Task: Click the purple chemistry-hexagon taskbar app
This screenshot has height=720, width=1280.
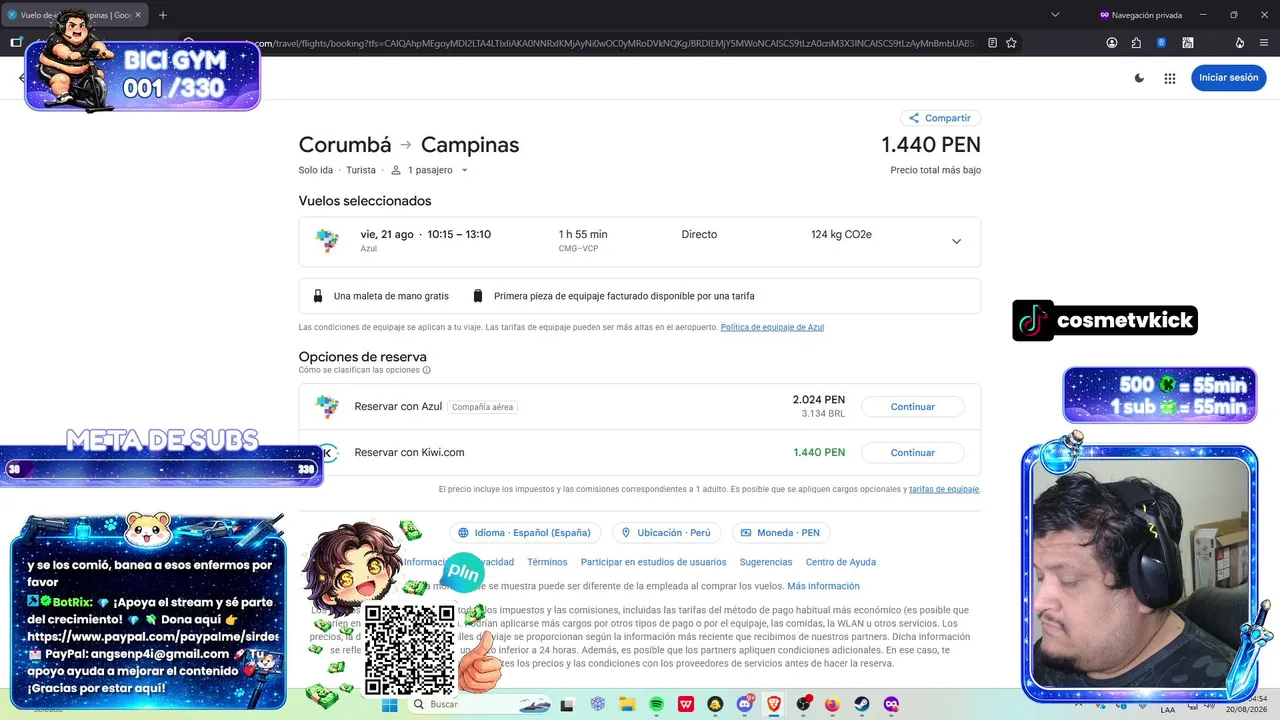Action: coord(599,705)
